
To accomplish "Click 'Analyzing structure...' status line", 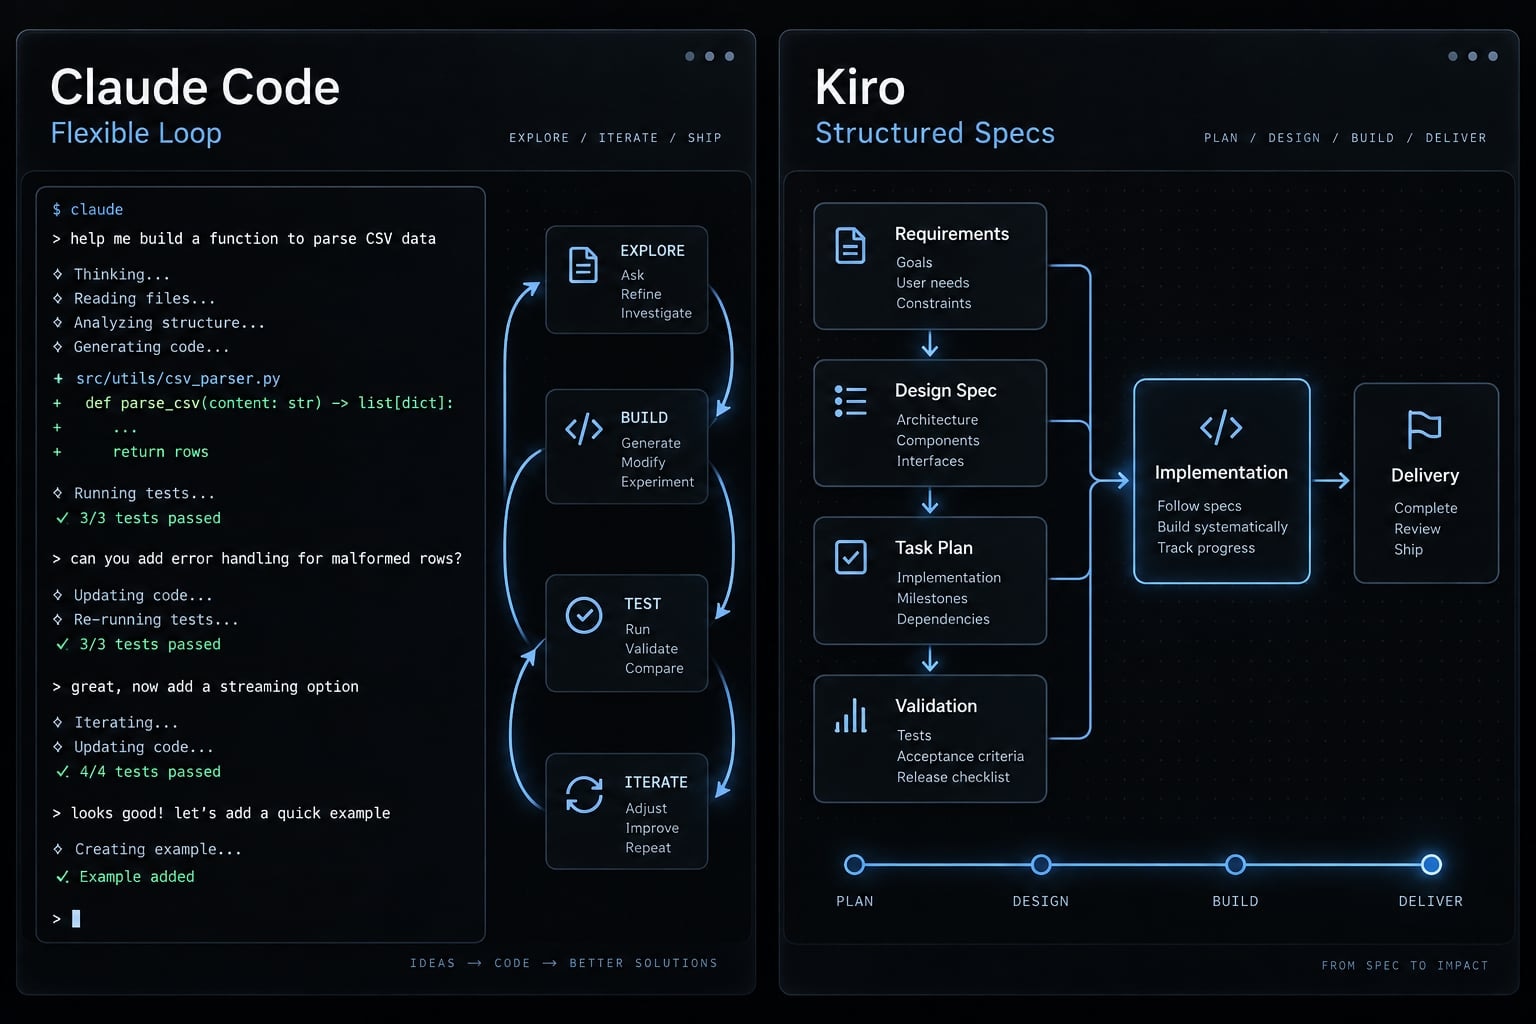I will 160,322.
